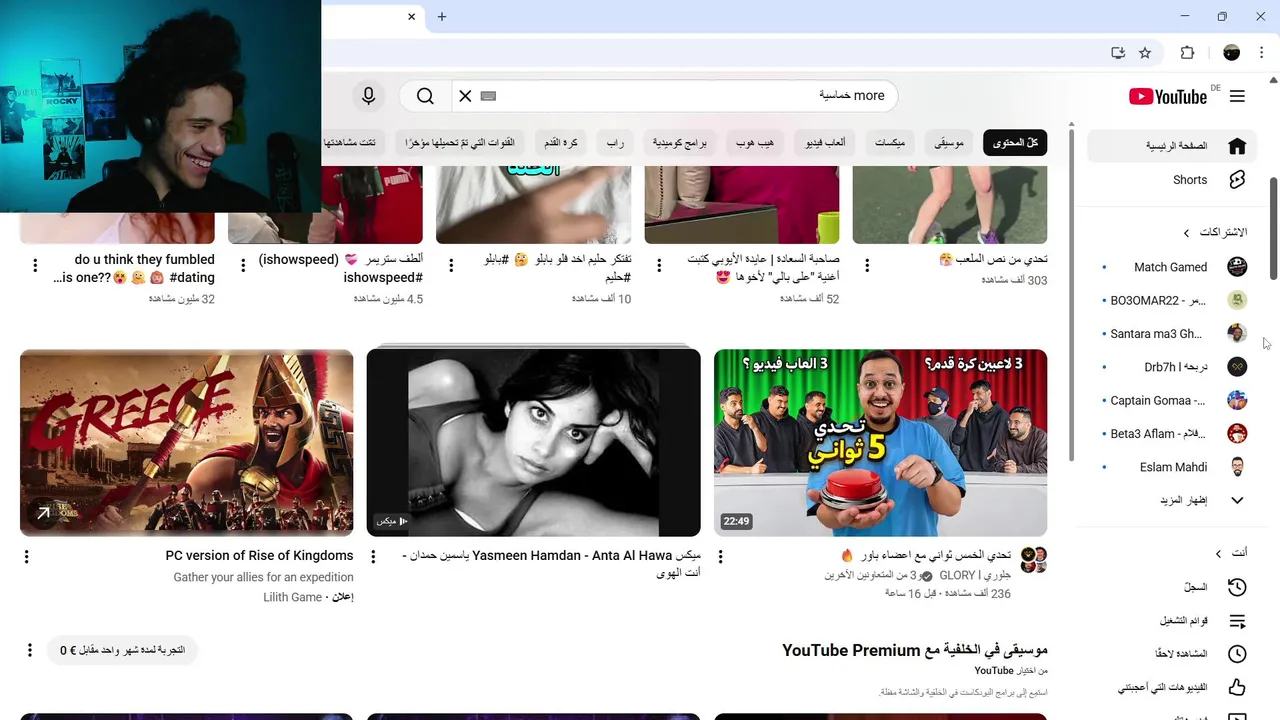The image size is (1280, 720).
Task: Open the Drb7h subscription channel
Action: [x=1172, y=367]
